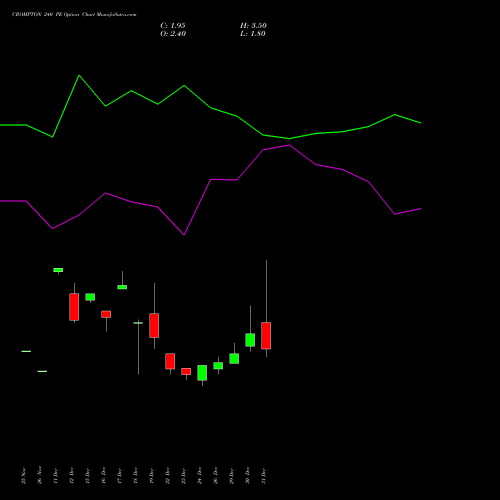Click the 18 Dec date label
Screen dimensions: 500x500
click(x=135, y=476)
